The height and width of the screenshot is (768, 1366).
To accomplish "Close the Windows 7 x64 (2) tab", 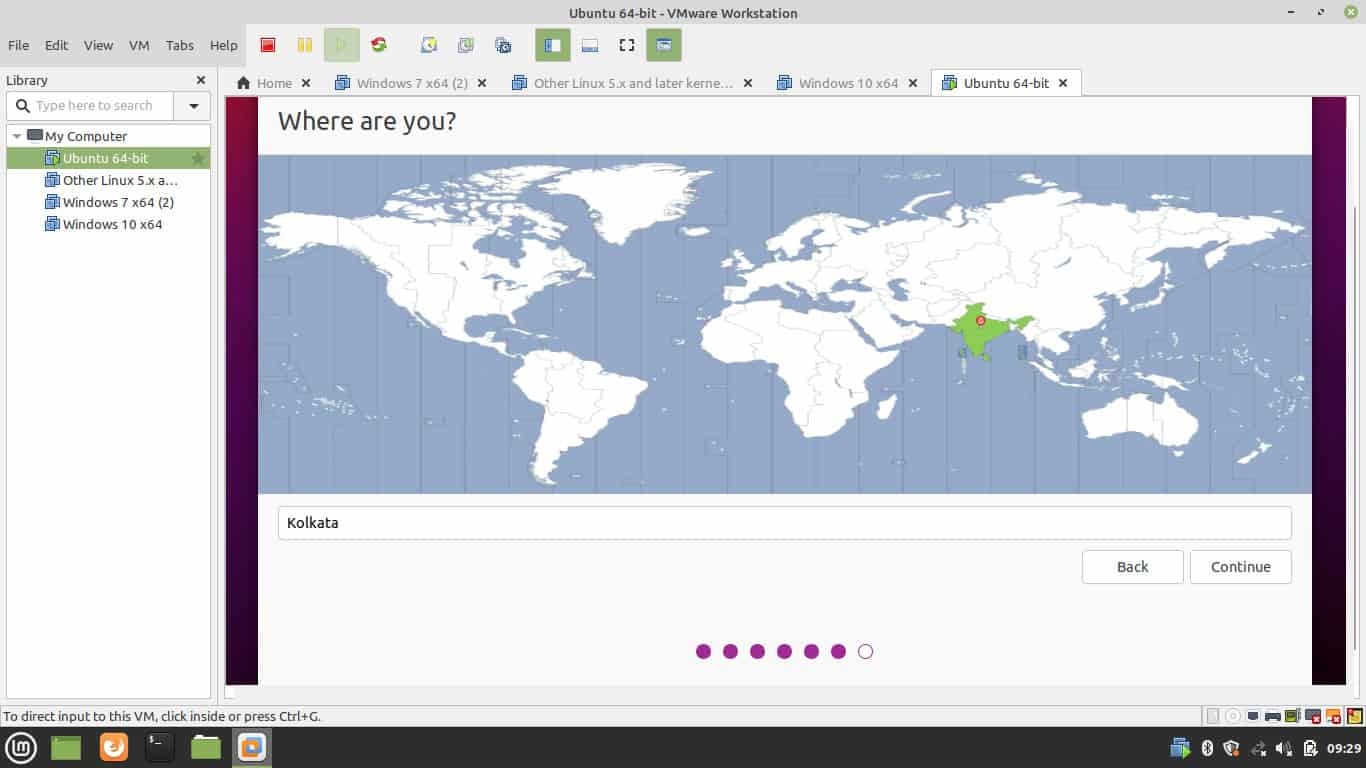I will [482, 83].
